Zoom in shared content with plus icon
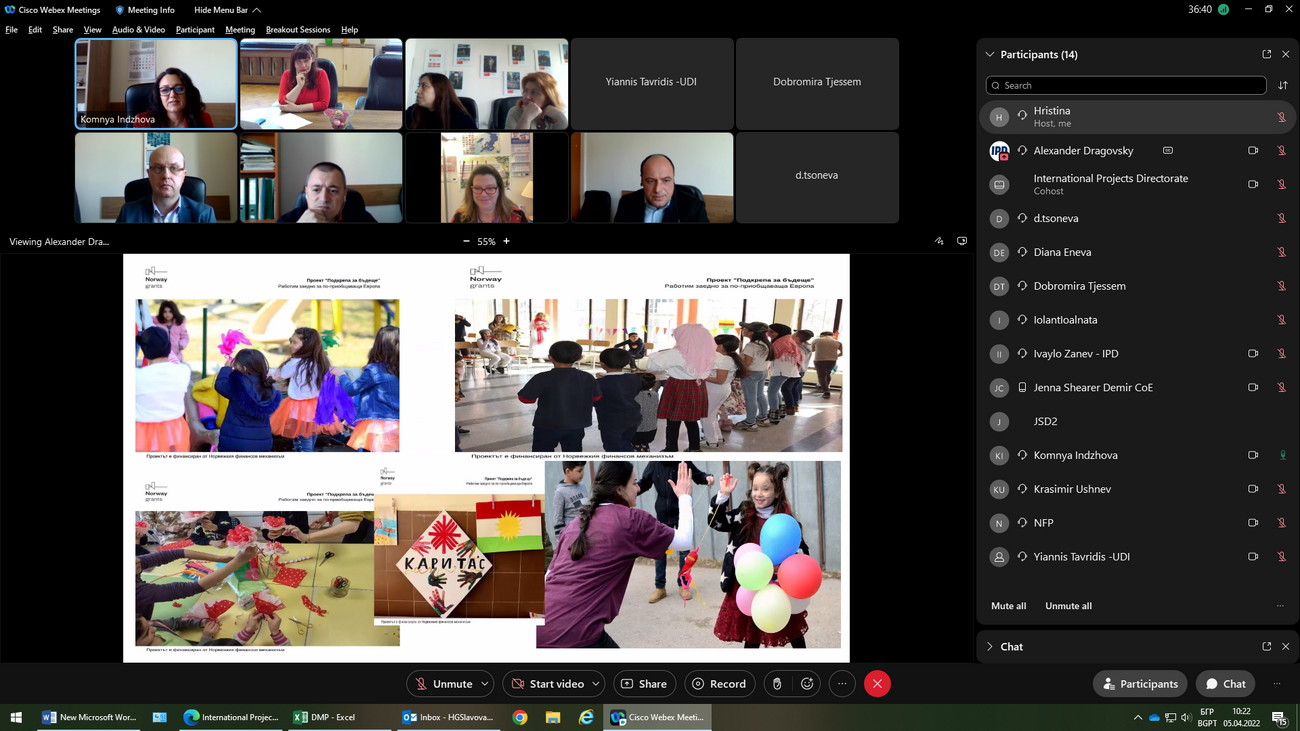The image size is (1300, 731). pyautogui.click(x=506, y=241)
